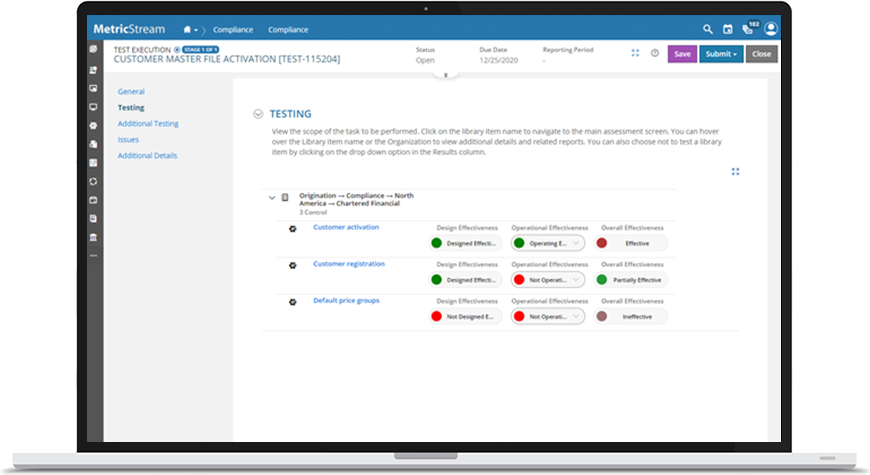
Task: Click the expand icon above the controls table
Action: [x=735, y=172]
